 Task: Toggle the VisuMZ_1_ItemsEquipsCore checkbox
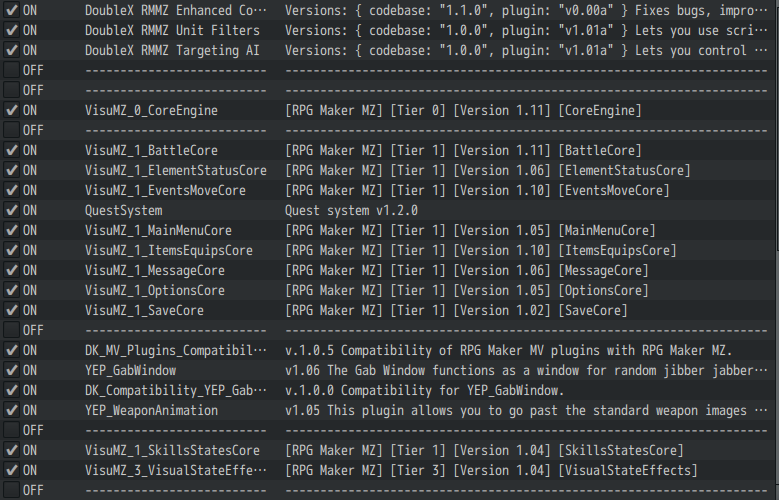coord(11,250)
